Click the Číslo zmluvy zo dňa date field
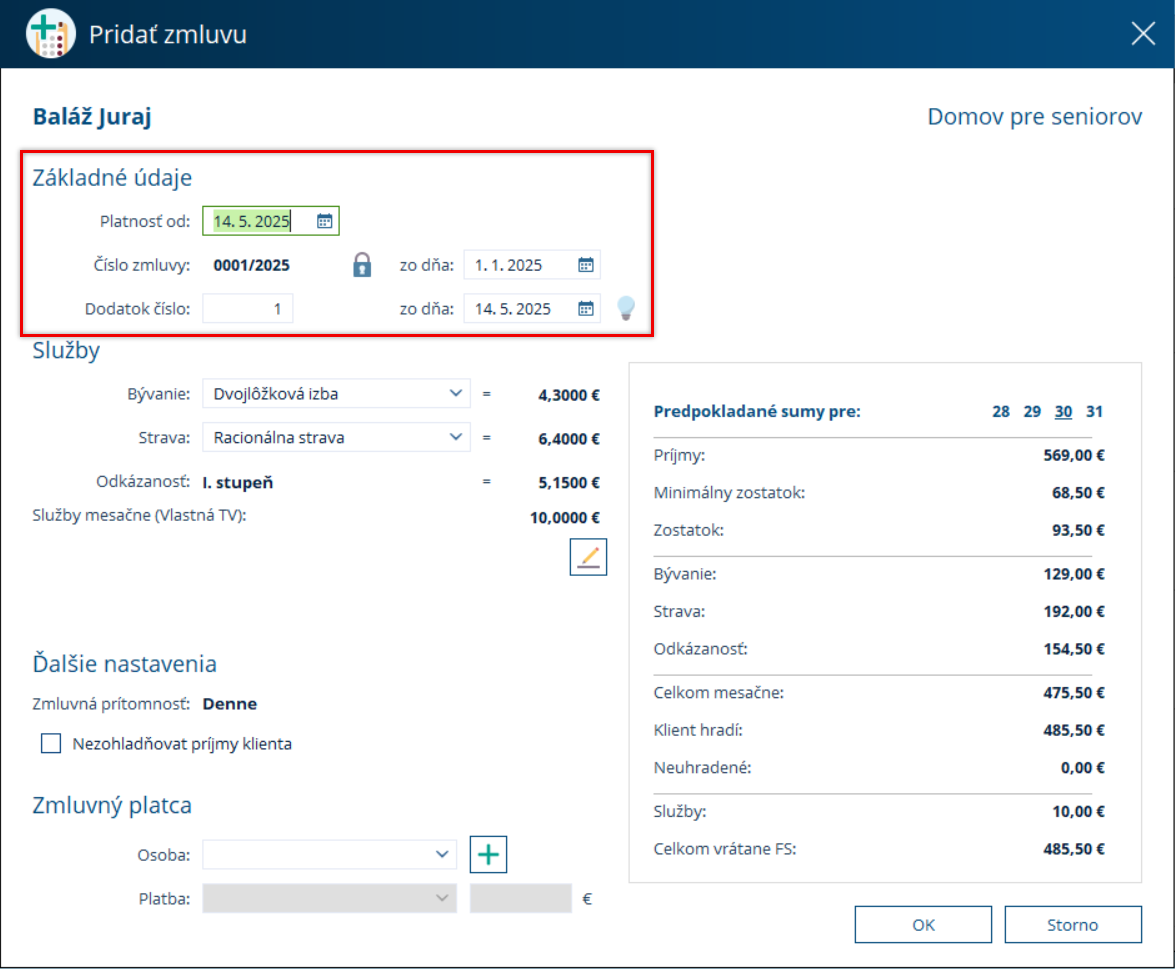 pyautogui.click(x=532, y=265)
